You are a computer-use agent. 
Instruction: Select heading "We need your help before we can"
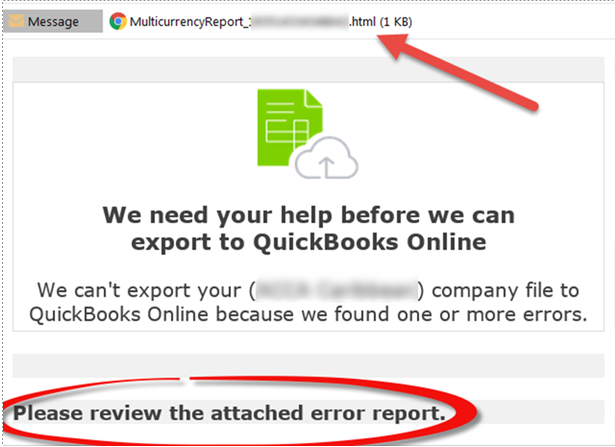tap(309, 215)
